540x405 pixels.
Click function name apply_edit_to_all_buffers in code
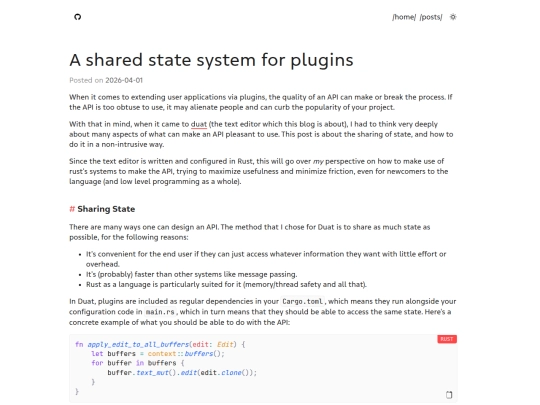[138, 344]
